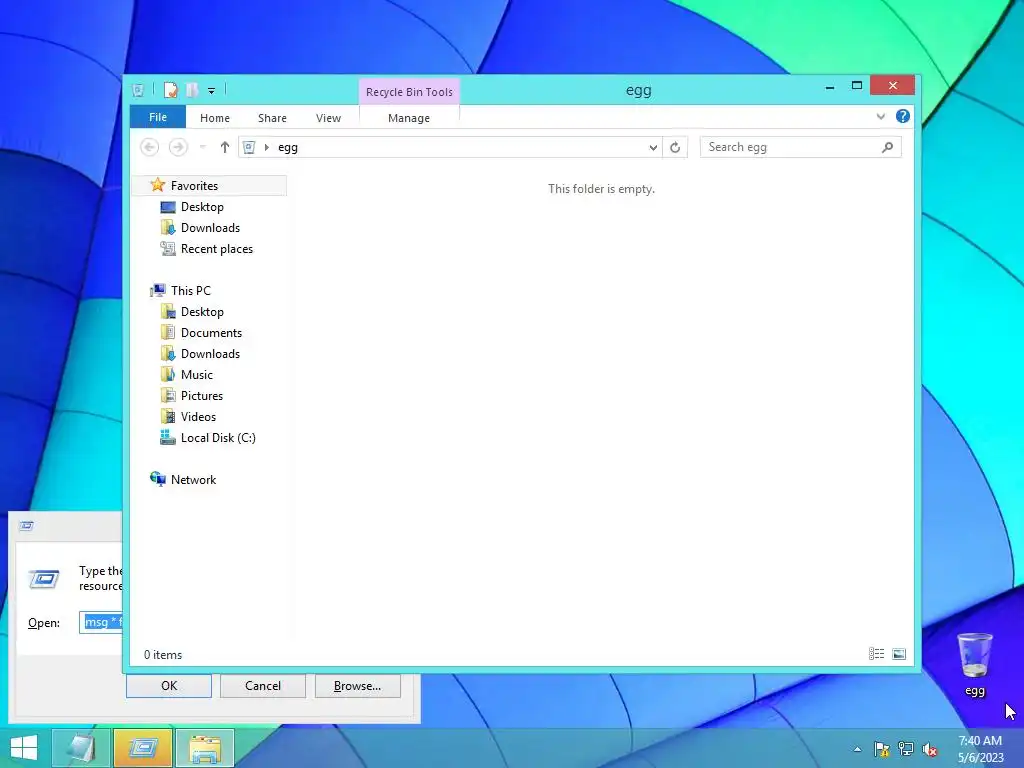The width and height of the screenshot is (1024, 768).
Task: Open Action Center flag icon in tray
Action: (882, 749)
